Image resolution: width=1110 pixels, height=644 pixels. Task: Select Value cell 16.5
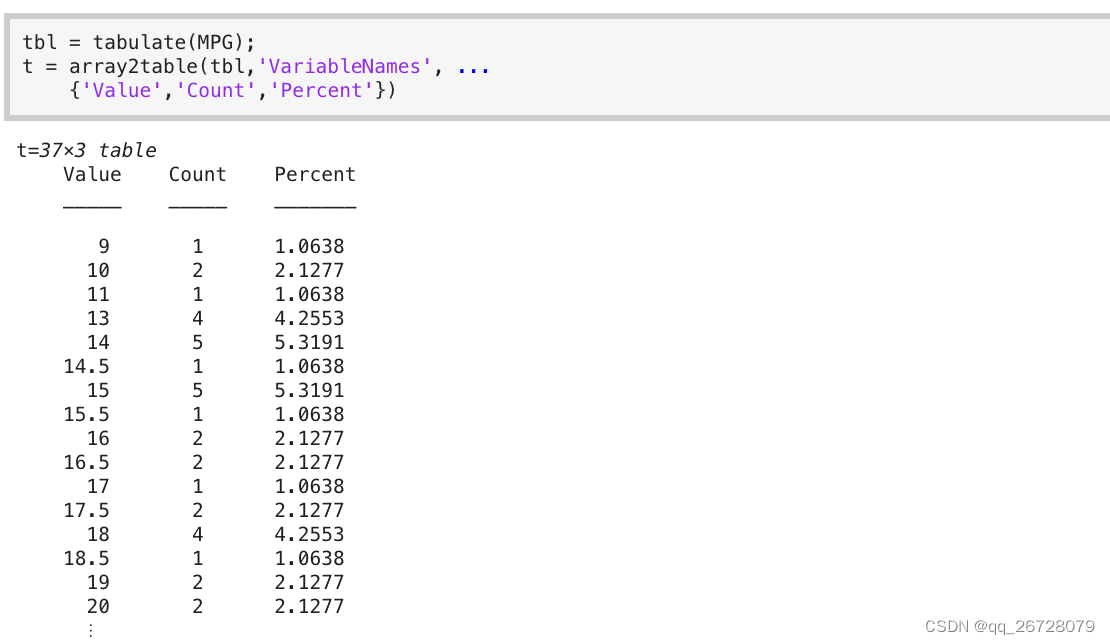coord(86,463)
